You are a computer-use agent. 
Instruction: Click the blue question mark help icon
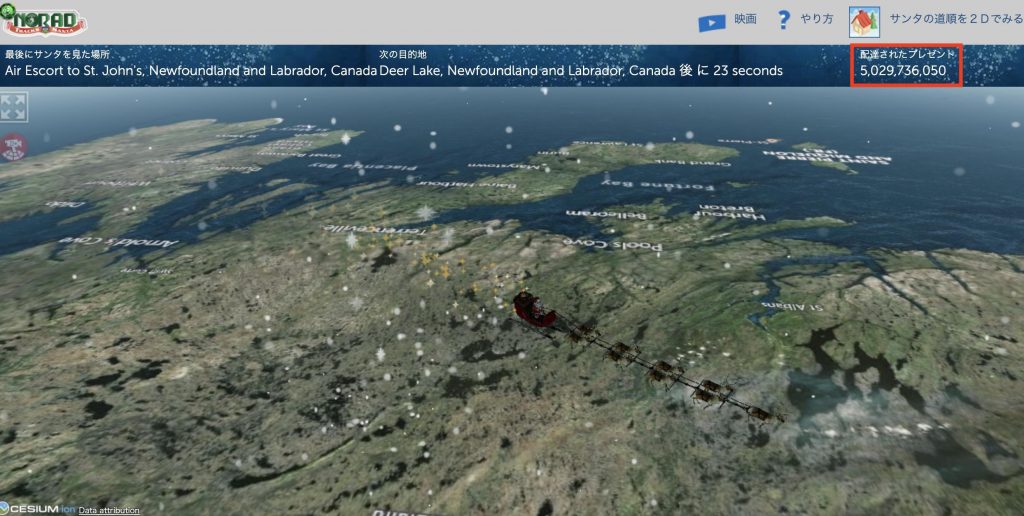(784, 20)
